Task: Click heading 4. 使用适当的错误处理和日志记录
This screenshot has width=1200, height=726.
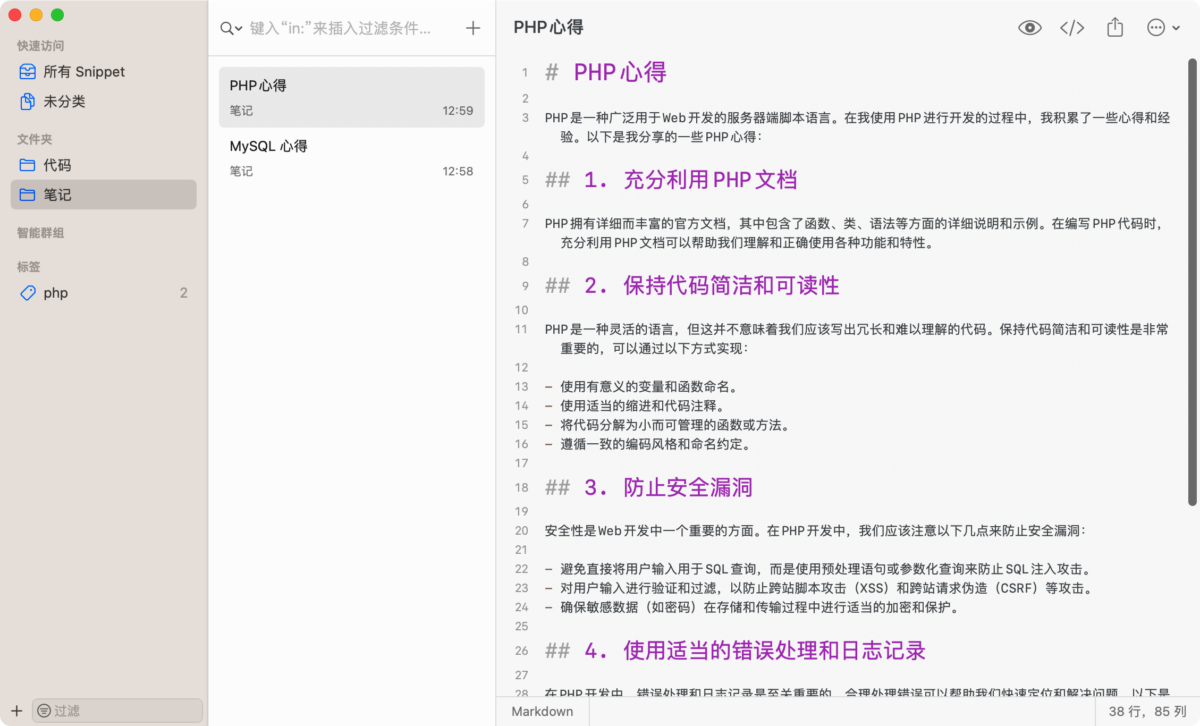Action: pyautogui.click(x=735, y=651)
